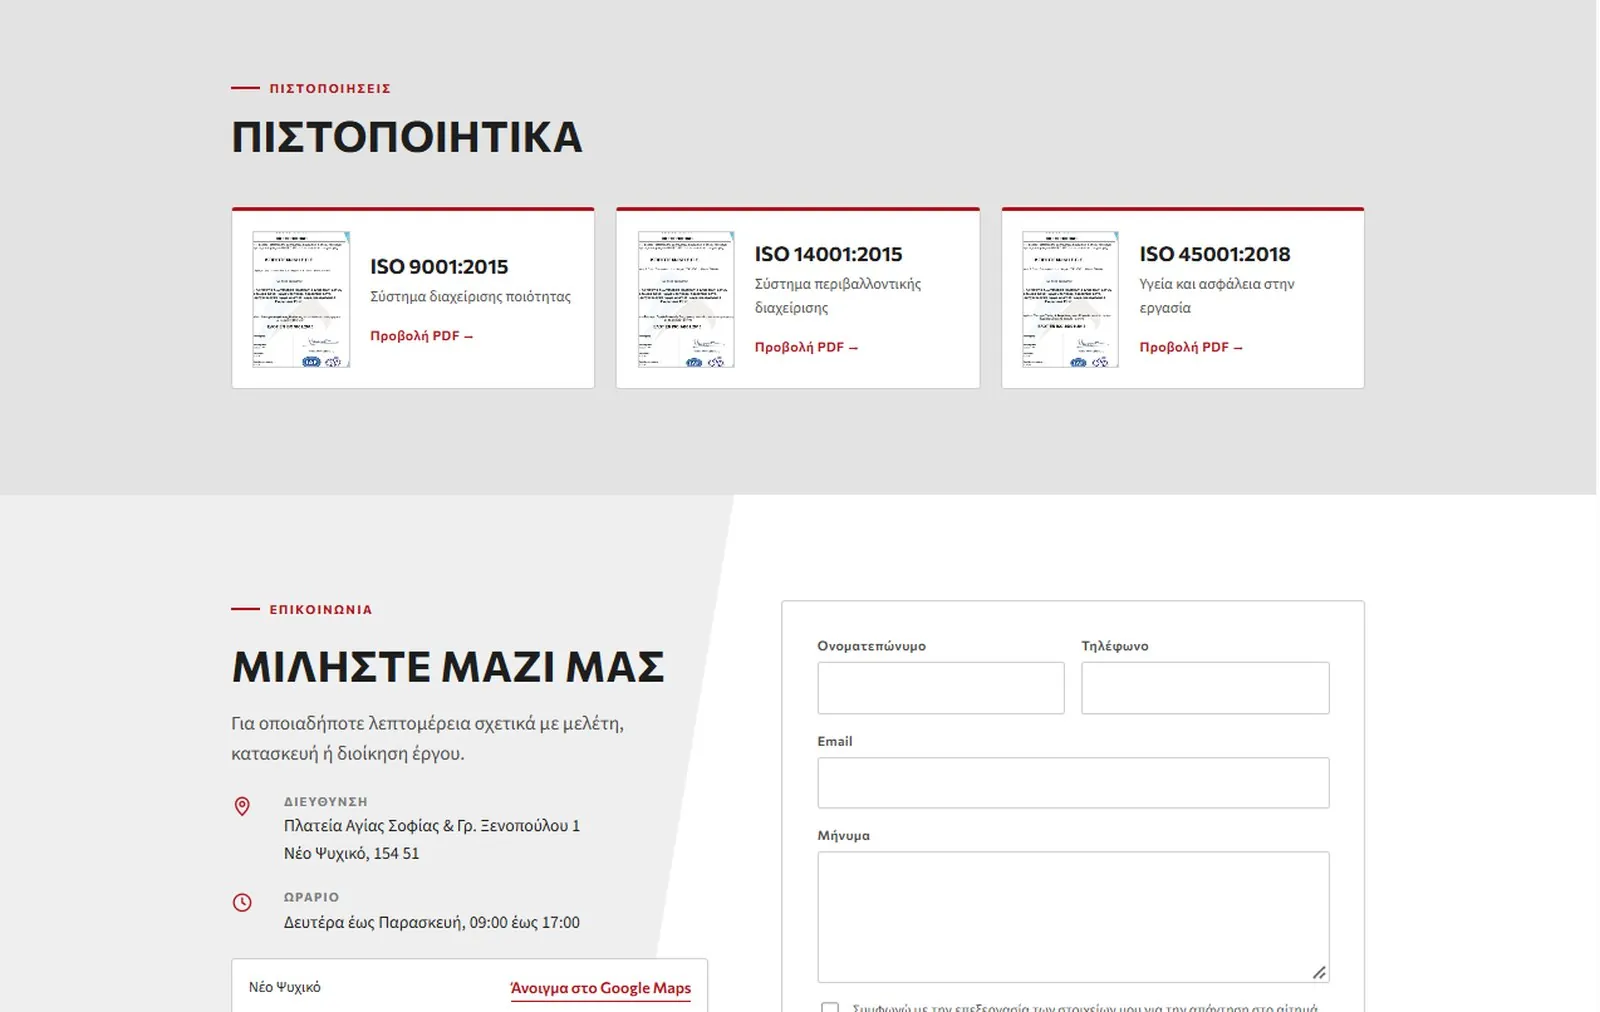Click into the Μήνυμα text area
Viewport: 1600px width, 1012px height.
[x=1073, y=917]
